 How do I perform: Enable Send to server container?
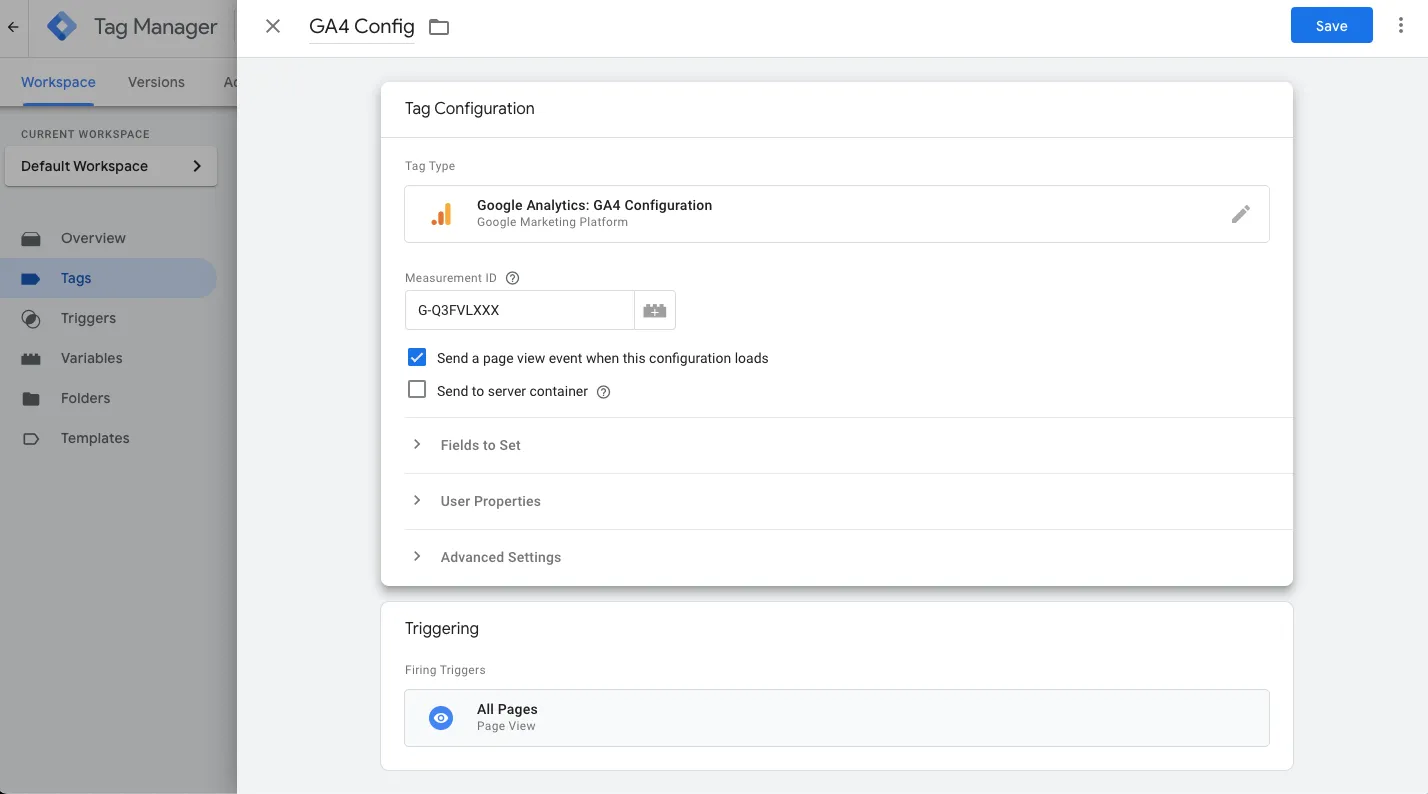coord(417,389)
